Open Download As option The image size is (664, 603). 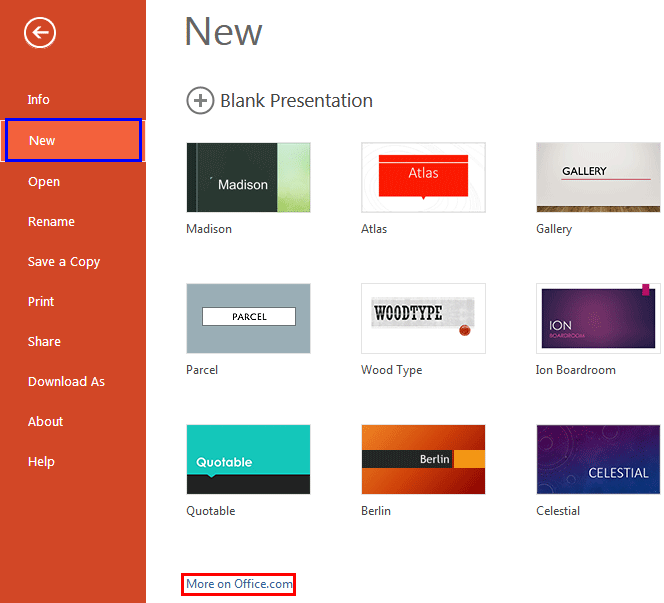click(x=66, y=382)
